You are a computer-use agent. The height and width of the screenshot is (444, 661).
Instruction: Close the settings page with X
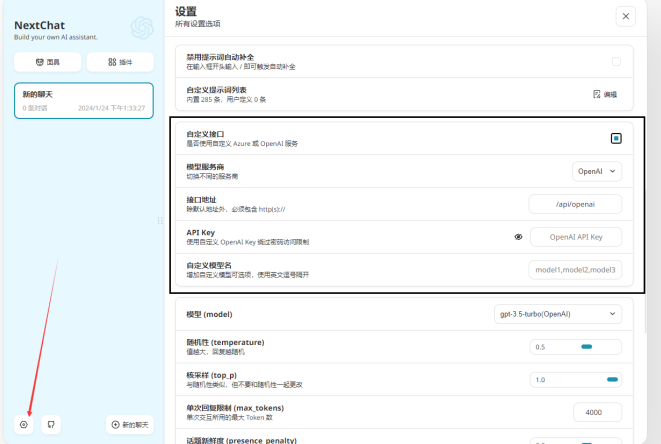coord(626,16)
